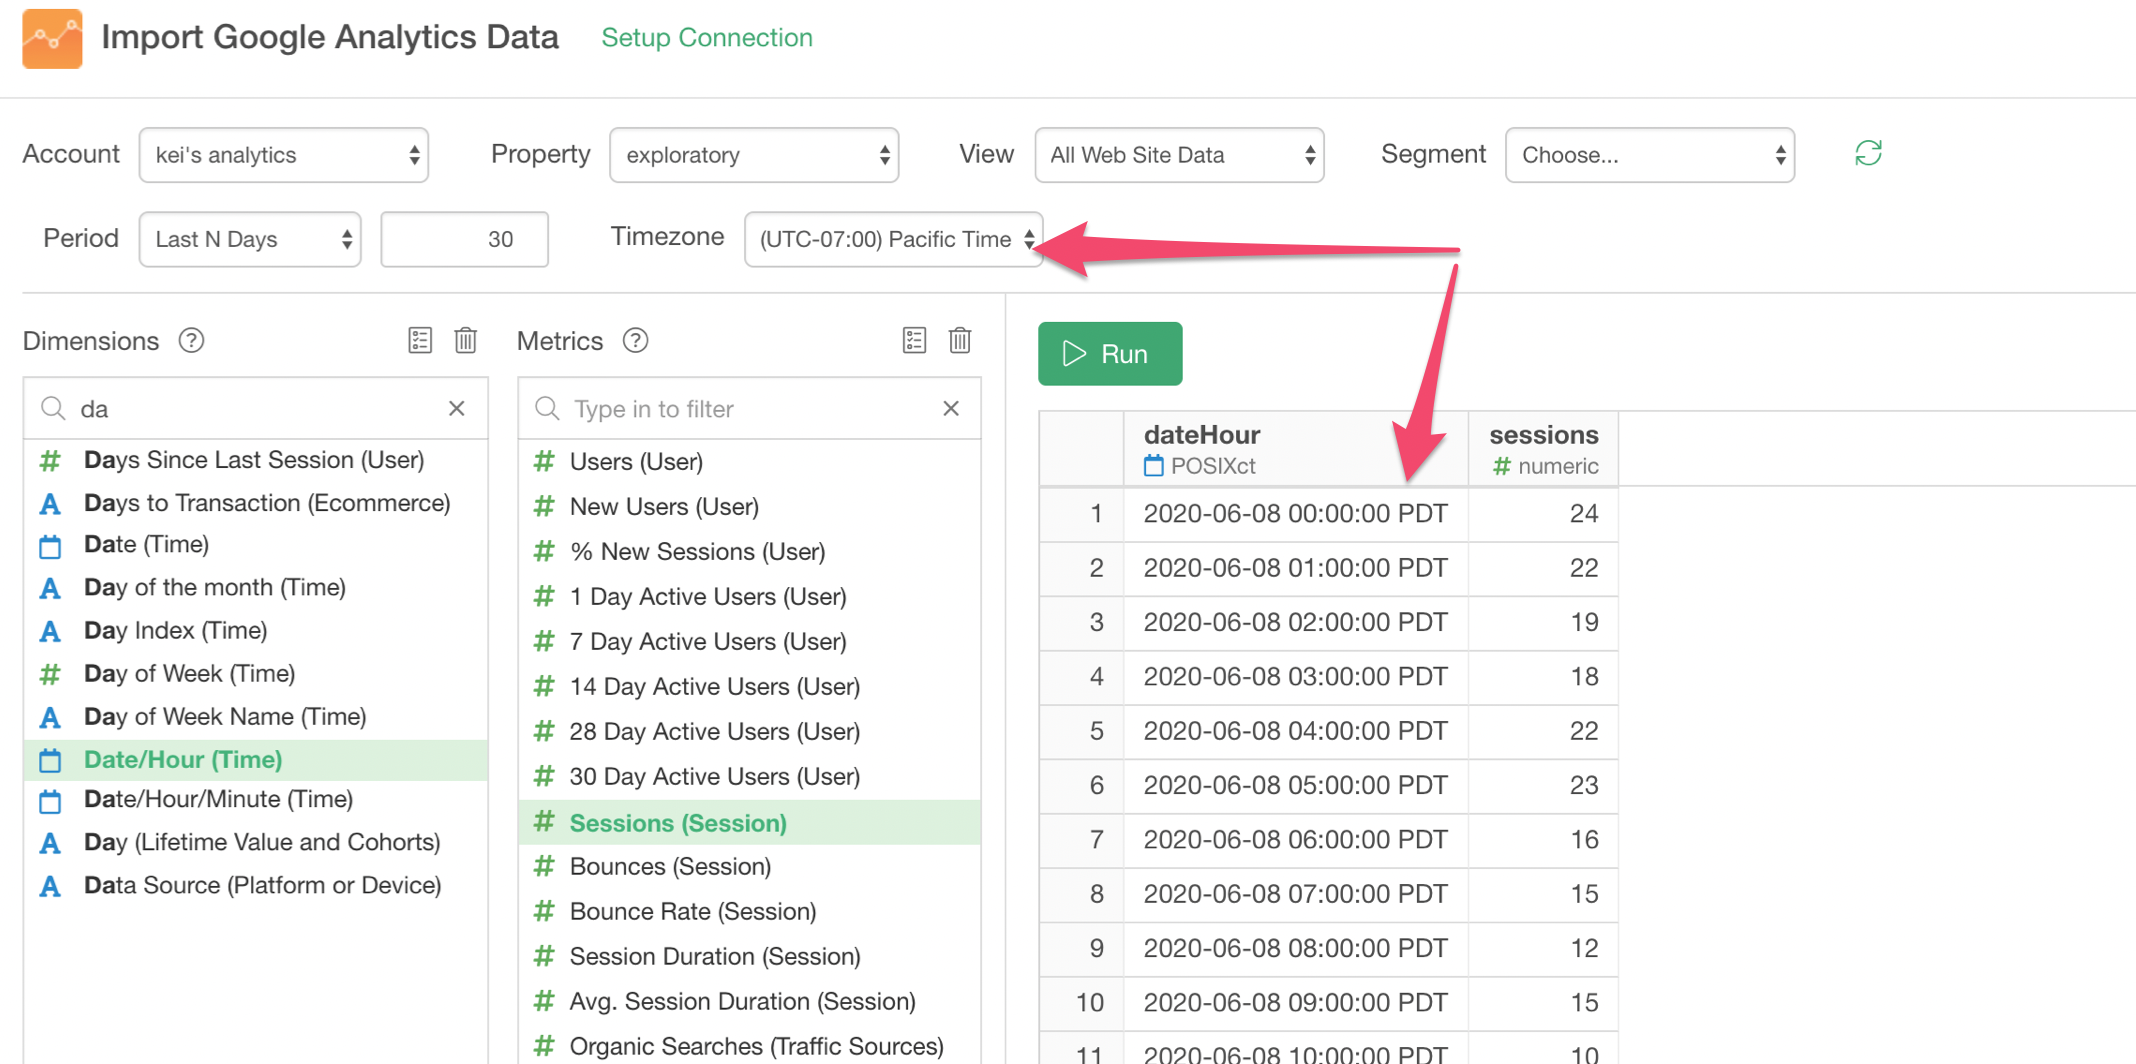Click the calendar icon next to Date/Hour/Minute (Time)

click(50, 801)
